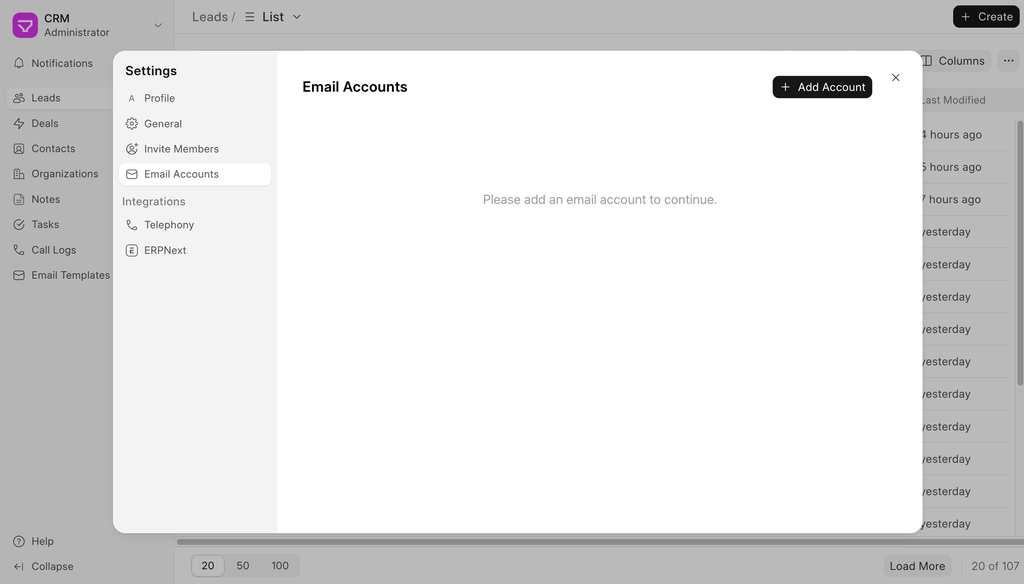Screen dimensions: 1024x584
Task: Click the Call Logs phone icon
Action: [x=19, y=250]
